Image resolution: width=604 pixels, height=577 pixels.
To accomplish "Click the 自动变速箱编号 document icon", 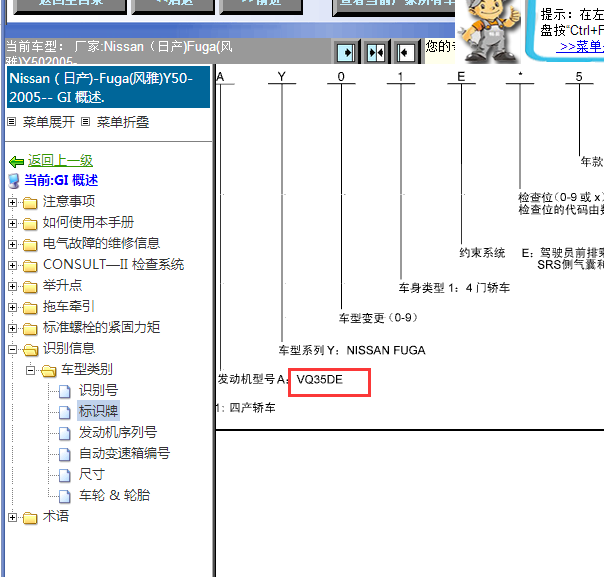I will (65, 454).
